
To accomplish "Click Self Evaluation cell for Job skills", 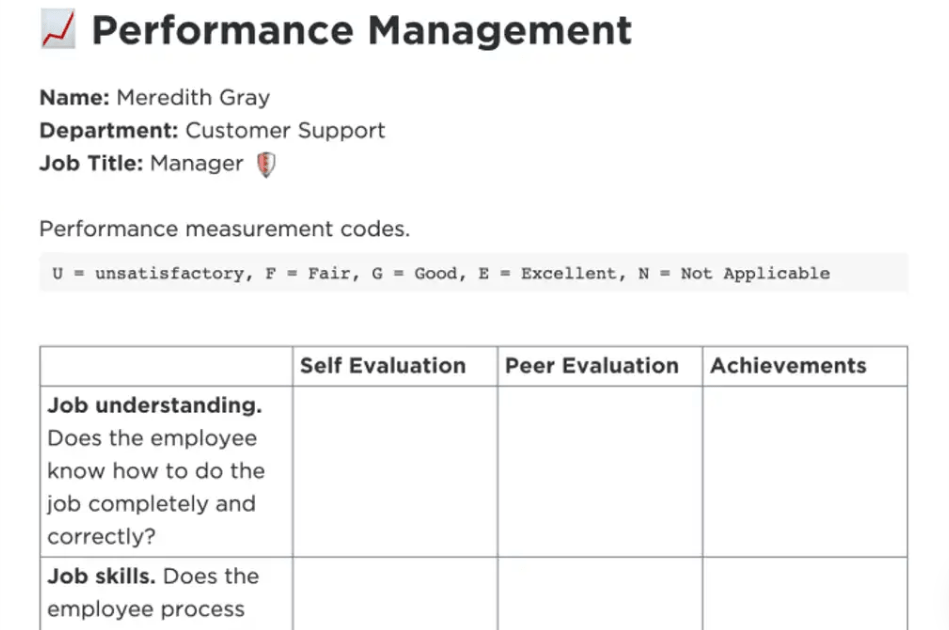I will (395, 594).
